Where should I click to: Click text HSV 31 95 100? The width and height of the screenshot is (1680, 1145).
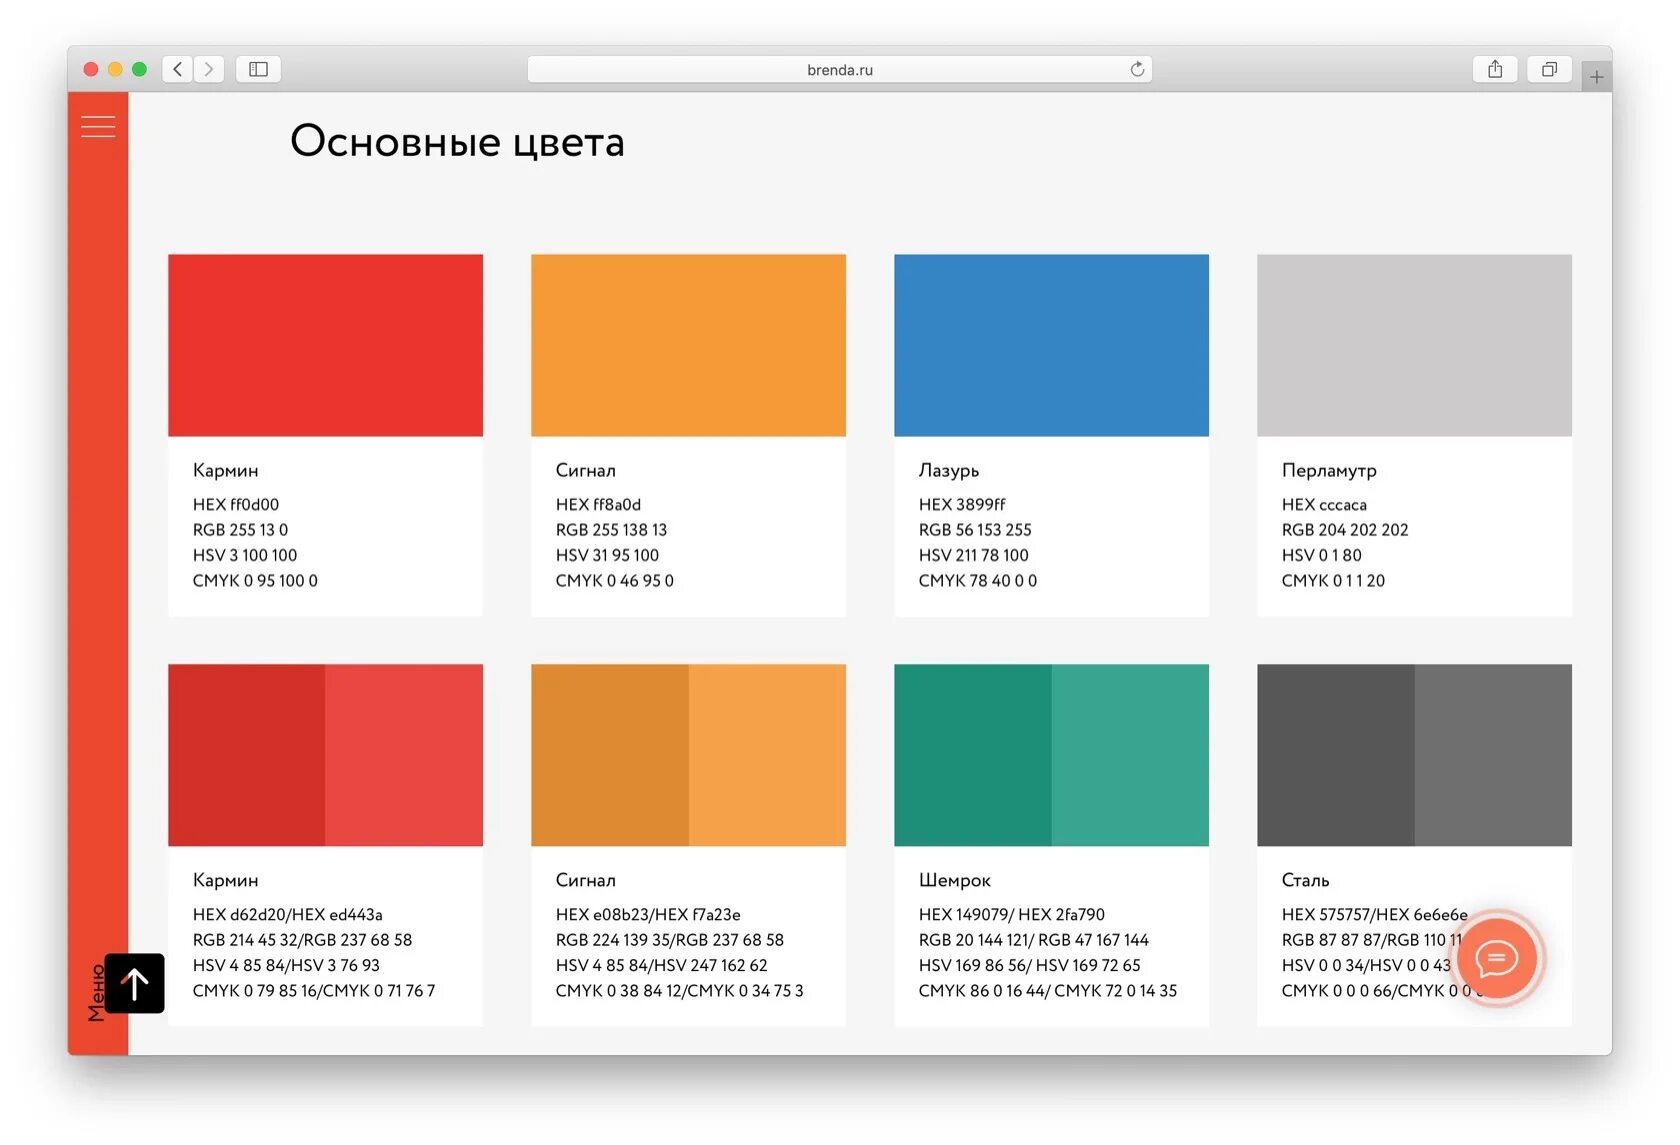(607, 555)
